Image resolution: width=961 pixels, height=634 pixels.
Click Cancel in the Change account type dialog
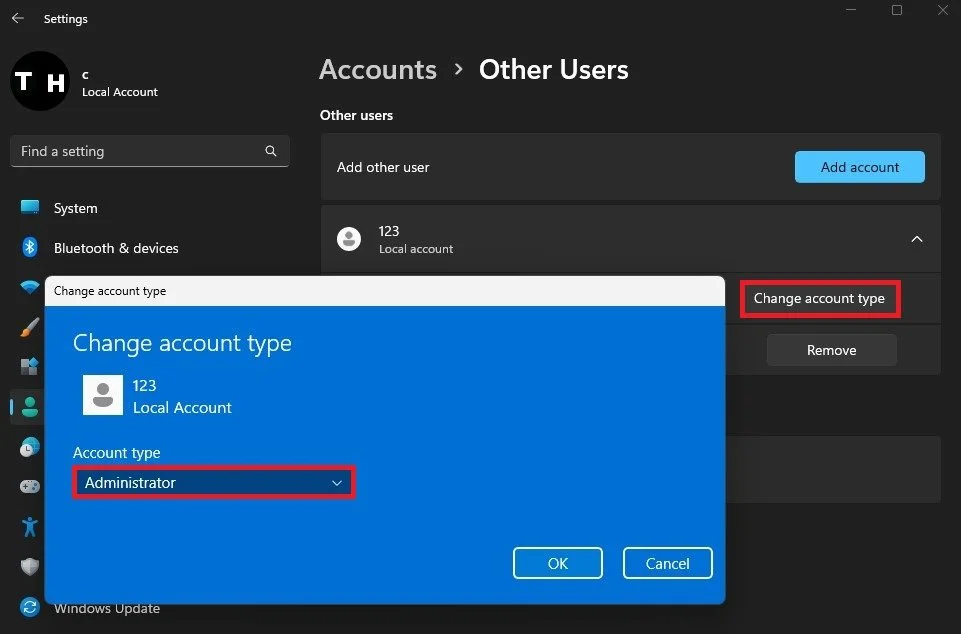tap(667, 563)
